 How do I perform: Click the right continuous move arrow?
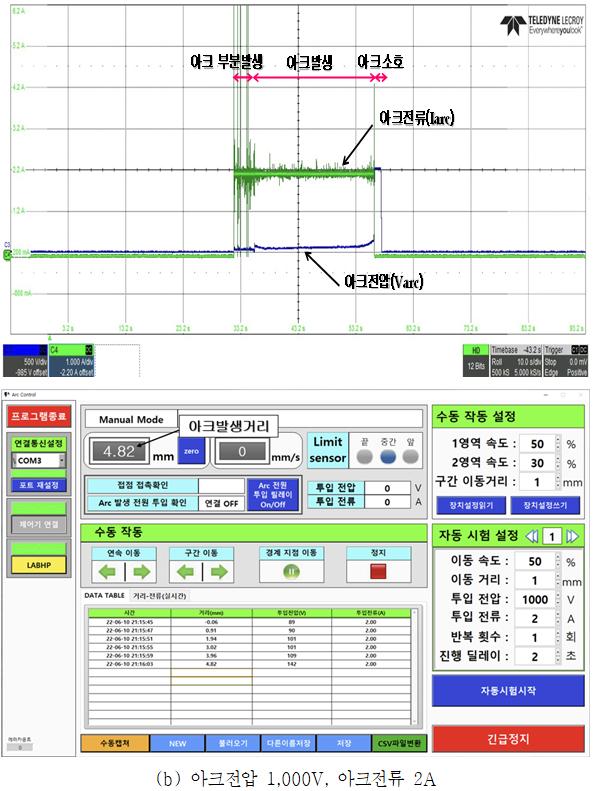(142, 572)
